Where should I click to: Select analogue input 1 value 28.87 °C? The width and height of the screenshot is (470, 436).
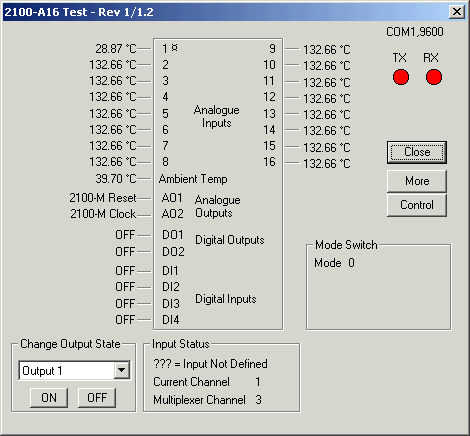[116, 49]
